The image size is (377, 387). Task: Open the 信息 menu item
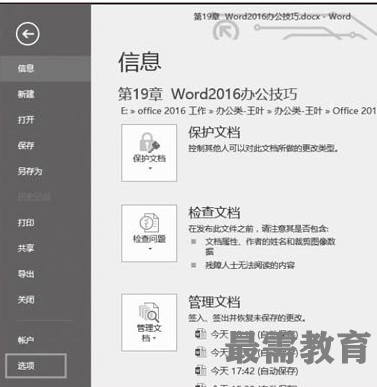45,69
